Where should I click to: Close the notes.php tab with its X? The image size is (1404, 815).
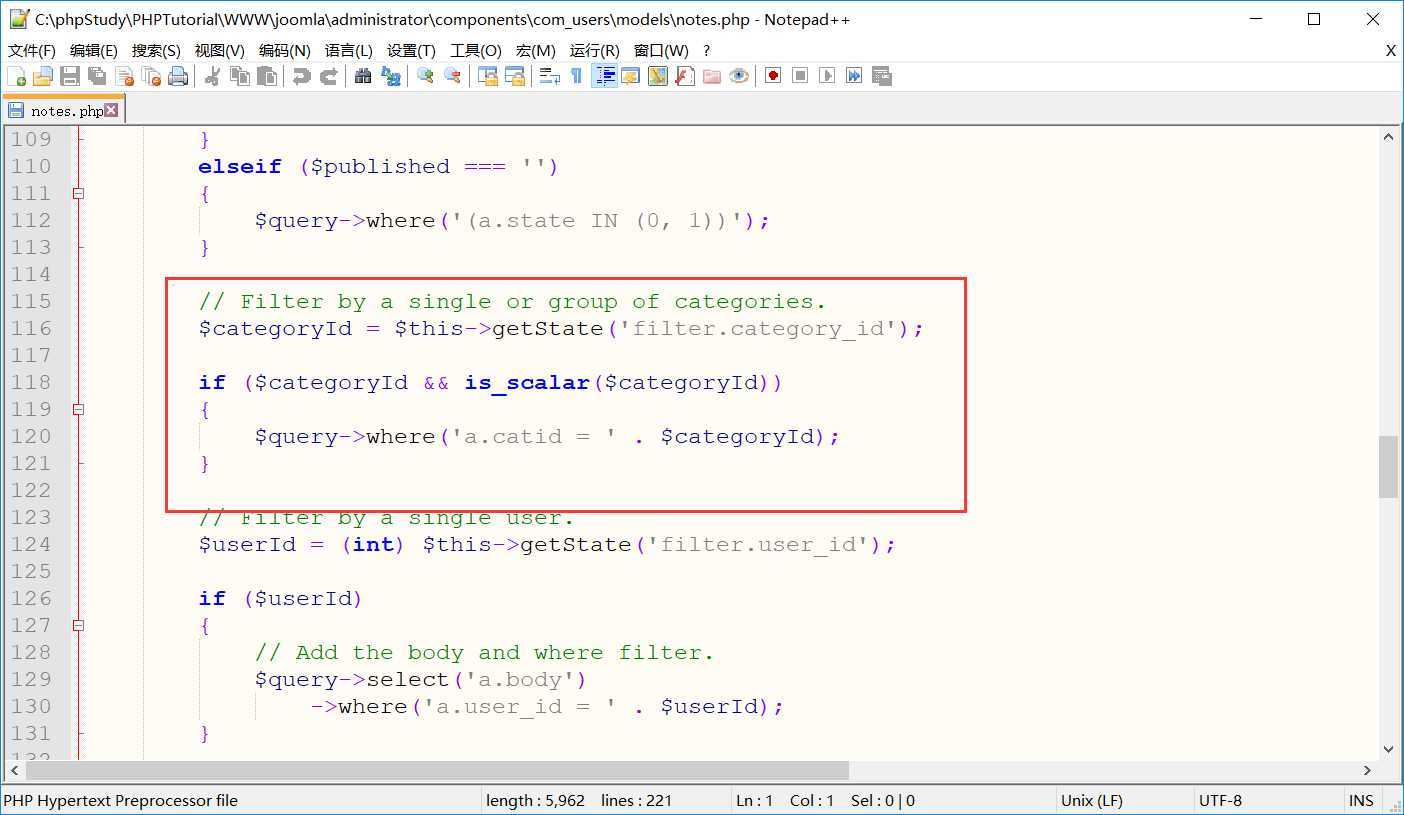pyautogui.click(x=111, y=110)
